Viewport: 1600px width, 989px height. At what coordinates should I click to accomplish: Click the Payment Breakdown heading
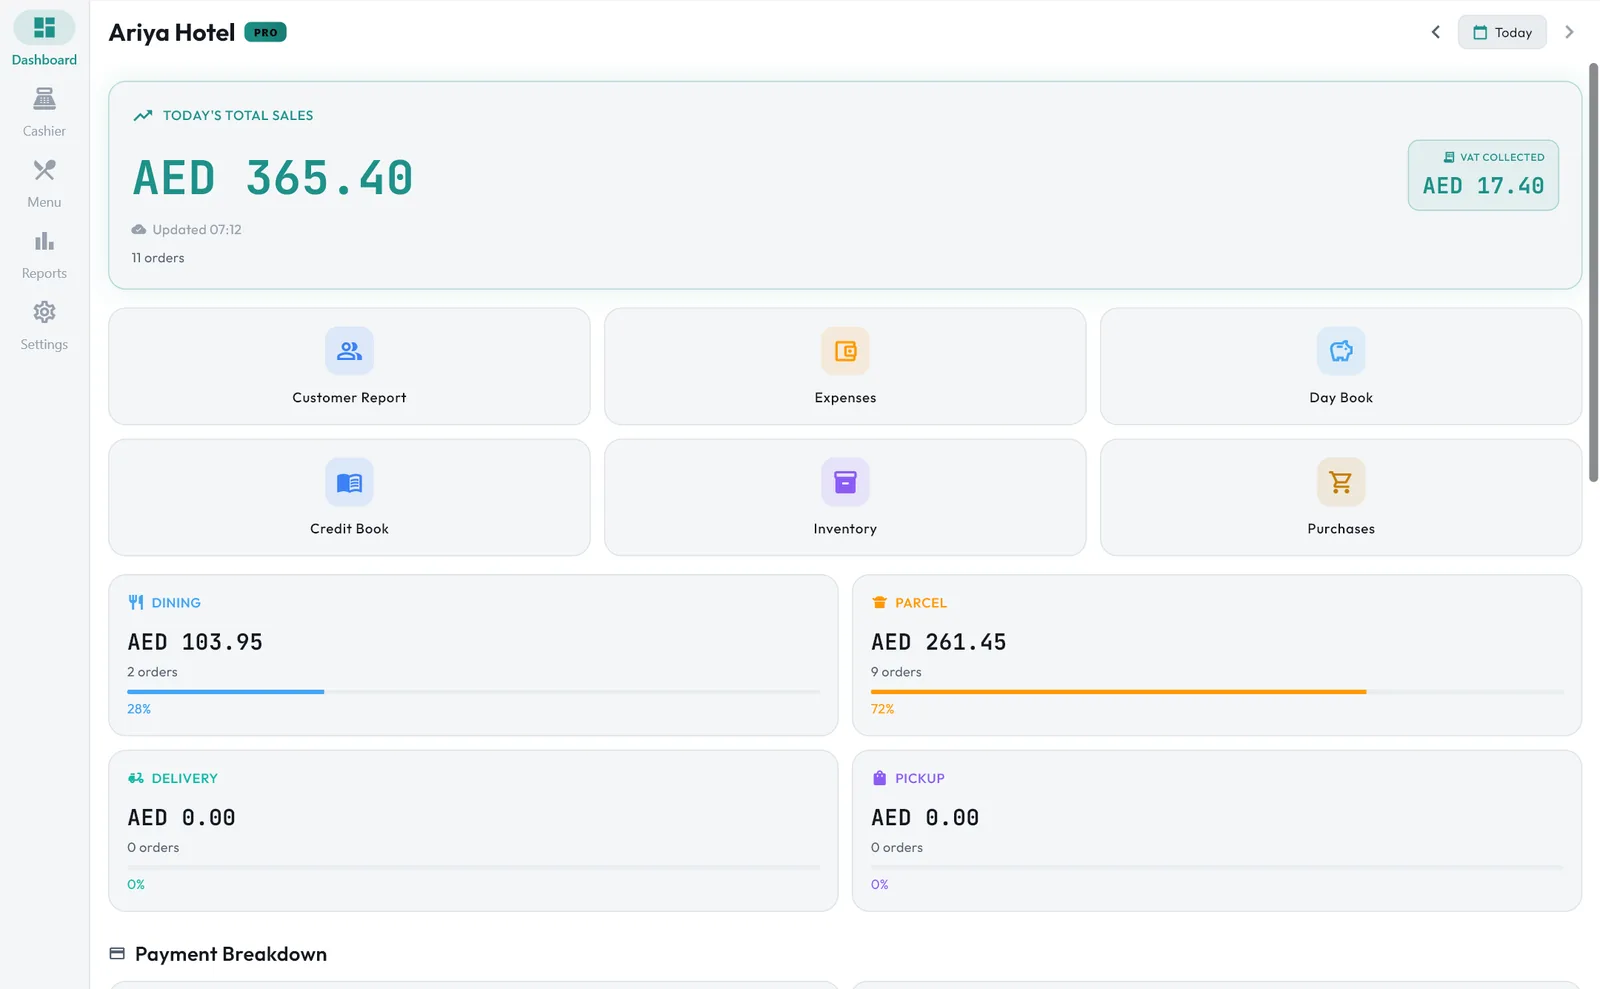coord(231,954)
